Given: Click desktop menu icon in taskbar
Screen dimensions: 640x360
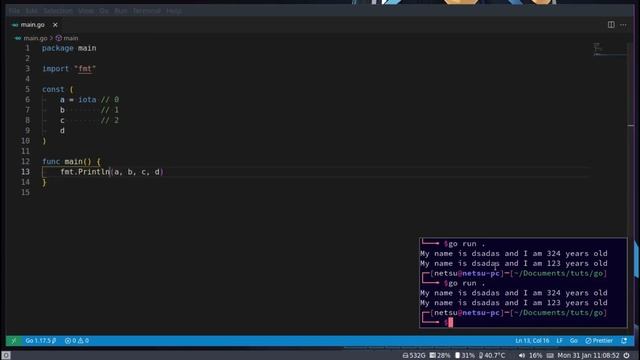Looking at the screenshot, I should pyautogui.click(x=6, y=355).
